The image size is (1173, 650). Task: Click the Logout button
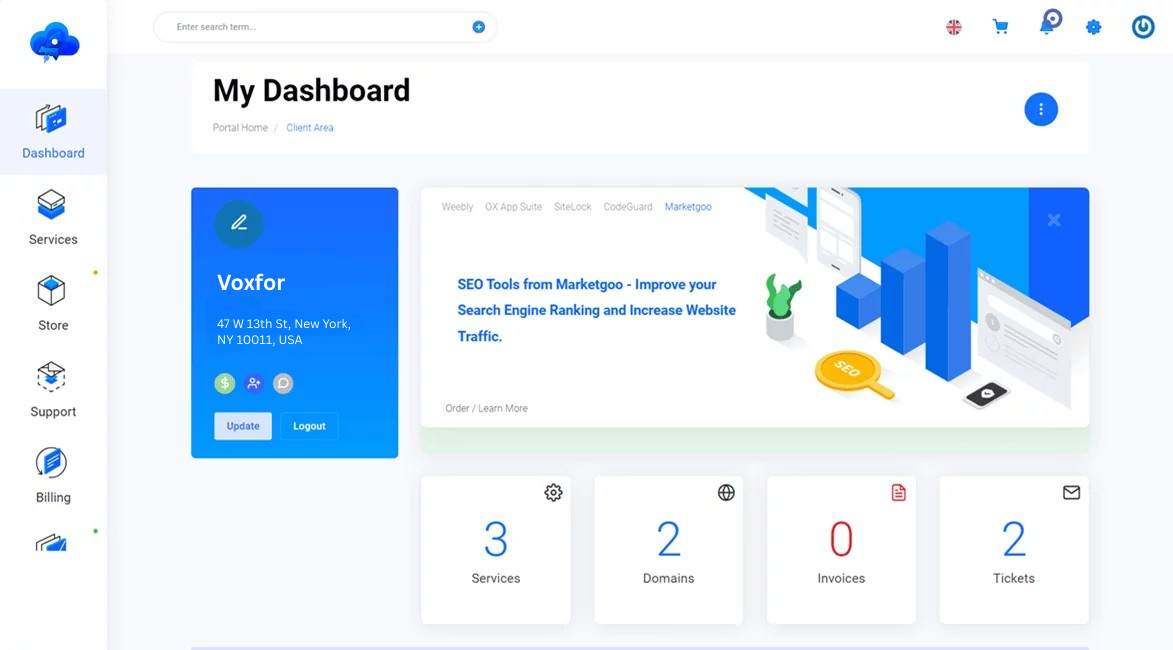(309, 426)
